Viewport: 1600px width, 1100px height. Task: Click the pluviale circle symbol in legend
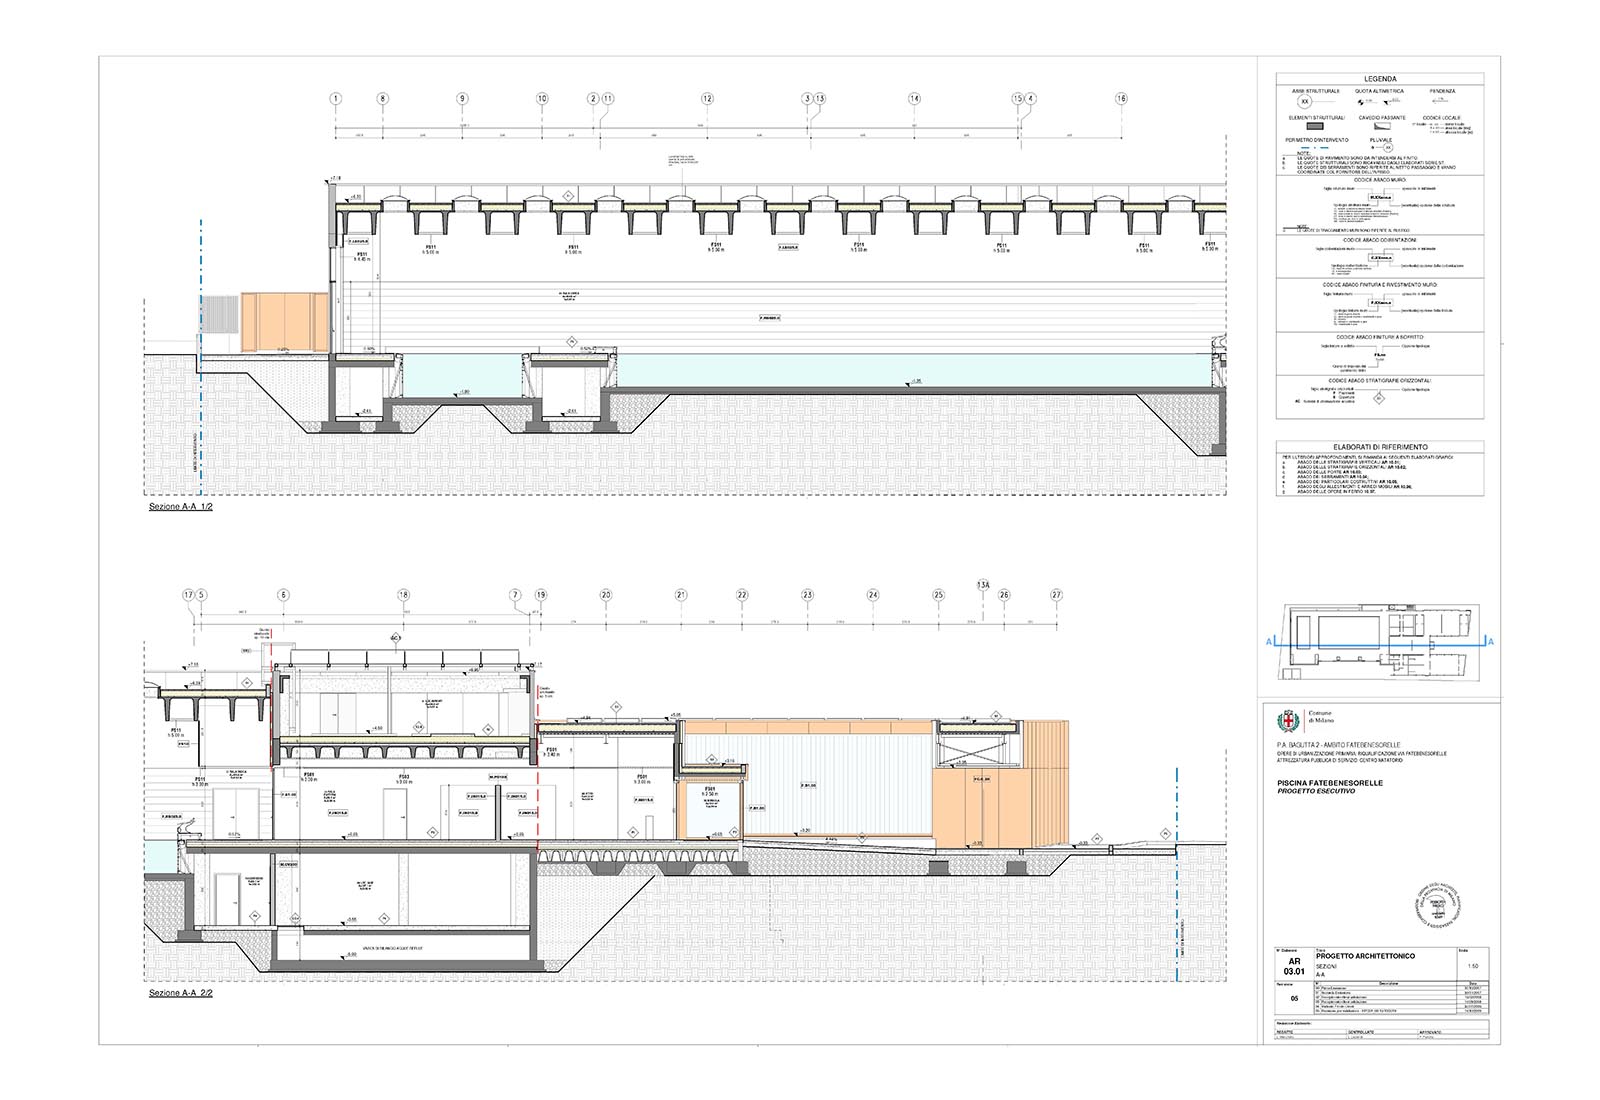[x=1387, y=148]
